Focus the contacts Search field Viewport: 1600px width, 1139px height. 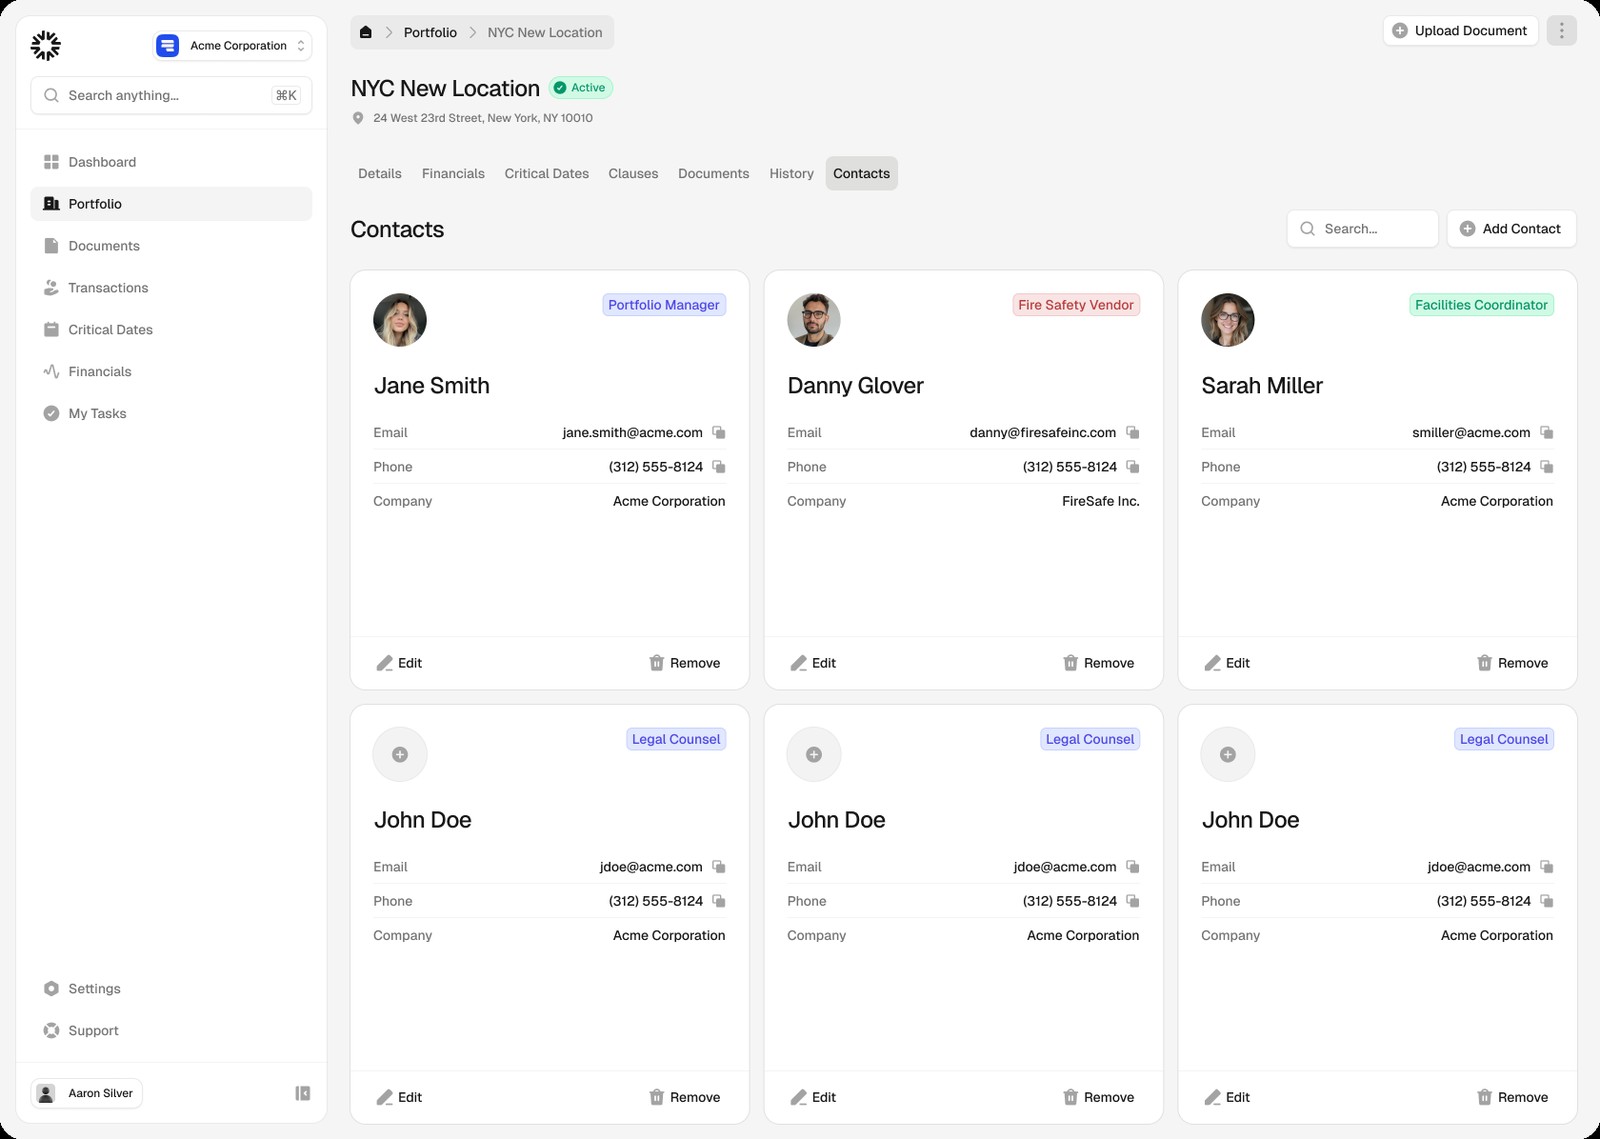coord(1362,229)
